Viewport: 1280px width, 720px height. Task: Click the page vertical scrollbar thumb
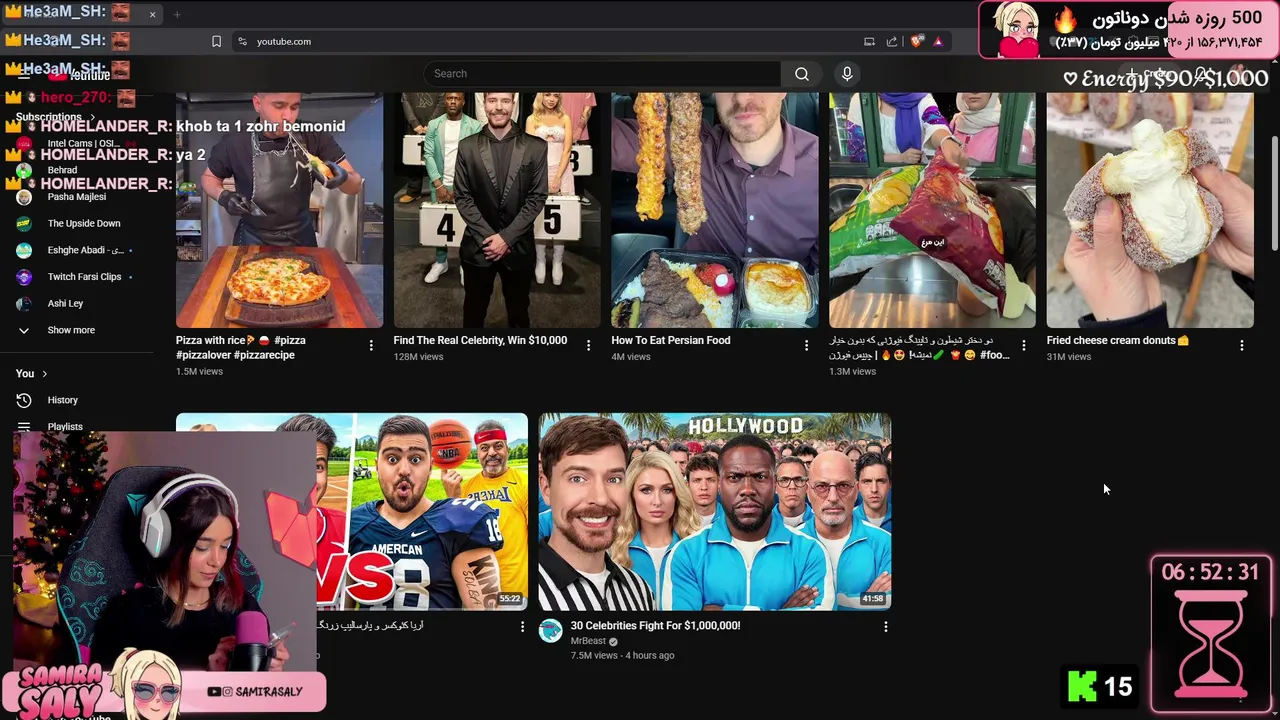(1274, 192)
